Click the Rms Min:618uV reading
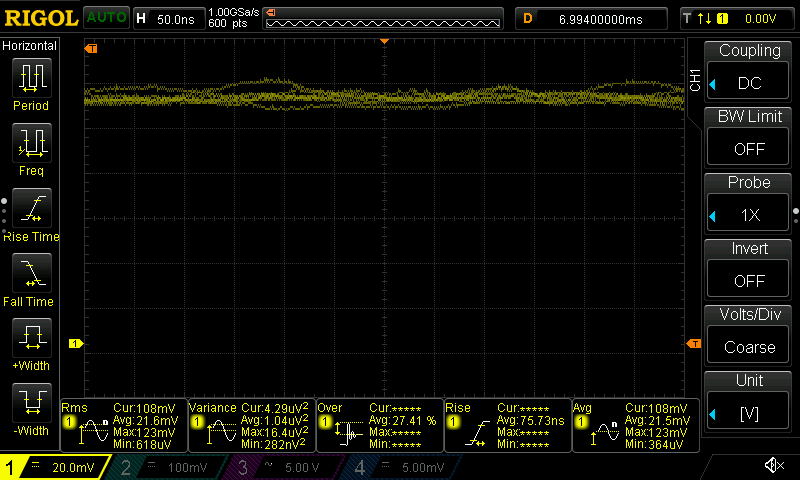This screenshot has width=800, height=480. 142,444
